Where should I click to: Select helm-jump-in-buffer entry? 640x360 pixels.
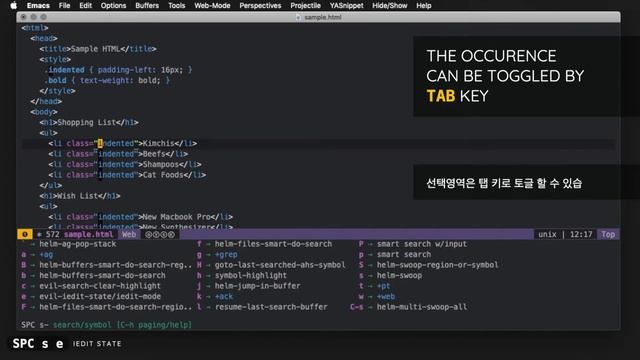(258, 286)
